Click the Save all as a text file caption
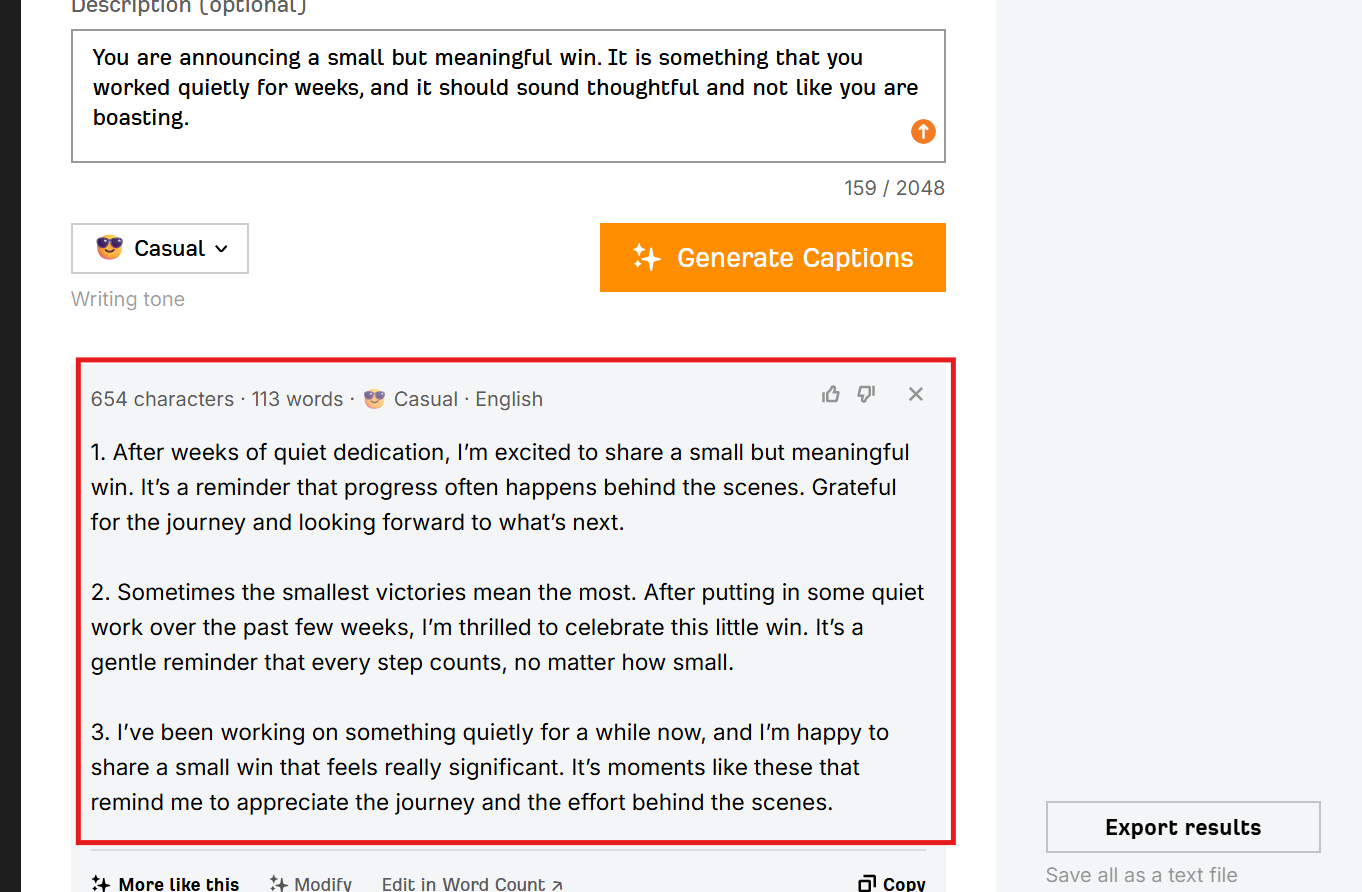 (1141, 875)
